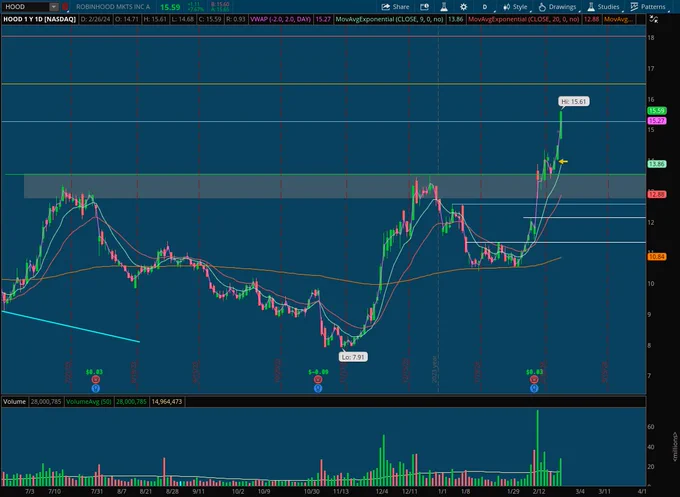Click the 13.86 EMA axis tag

(657, 164)
